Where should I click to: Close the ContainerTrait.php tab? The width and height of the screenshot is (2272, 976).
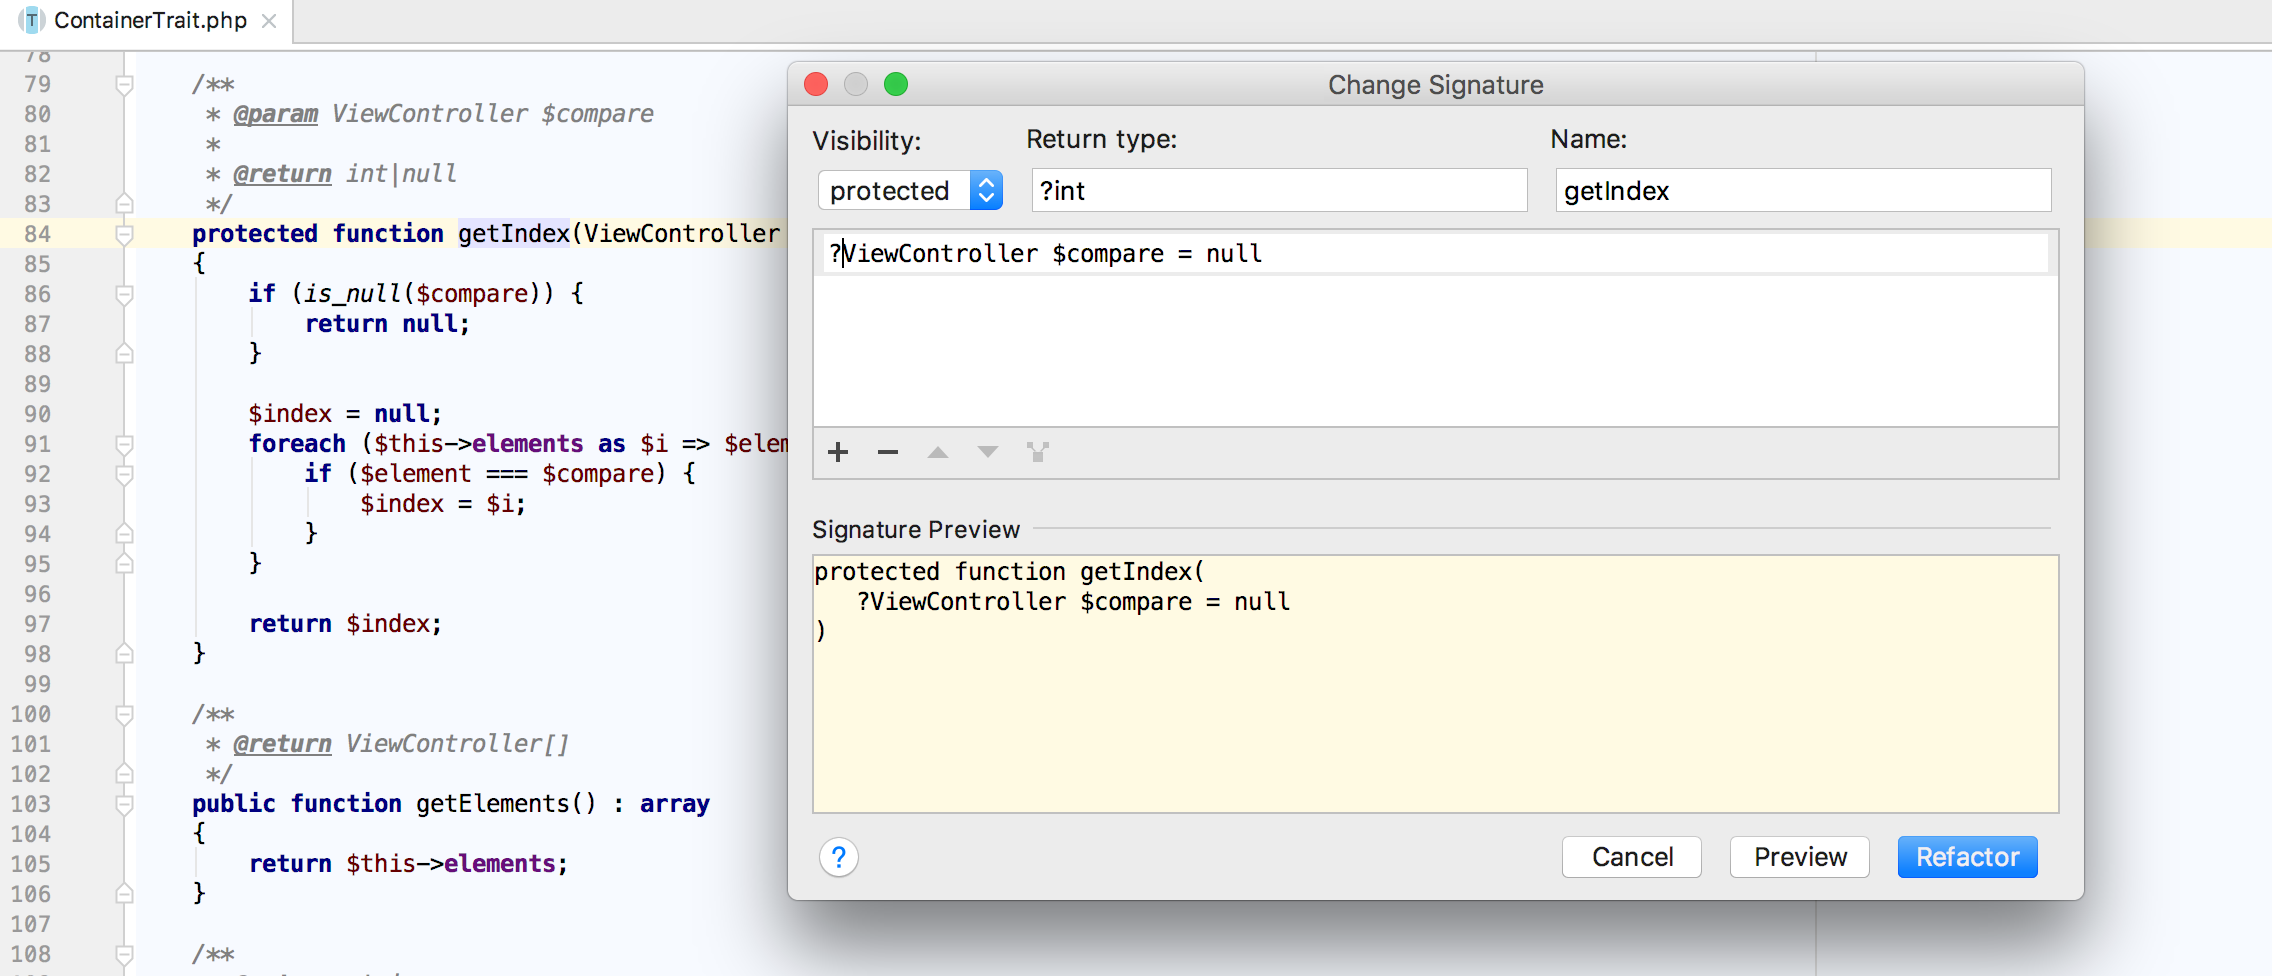269,21
